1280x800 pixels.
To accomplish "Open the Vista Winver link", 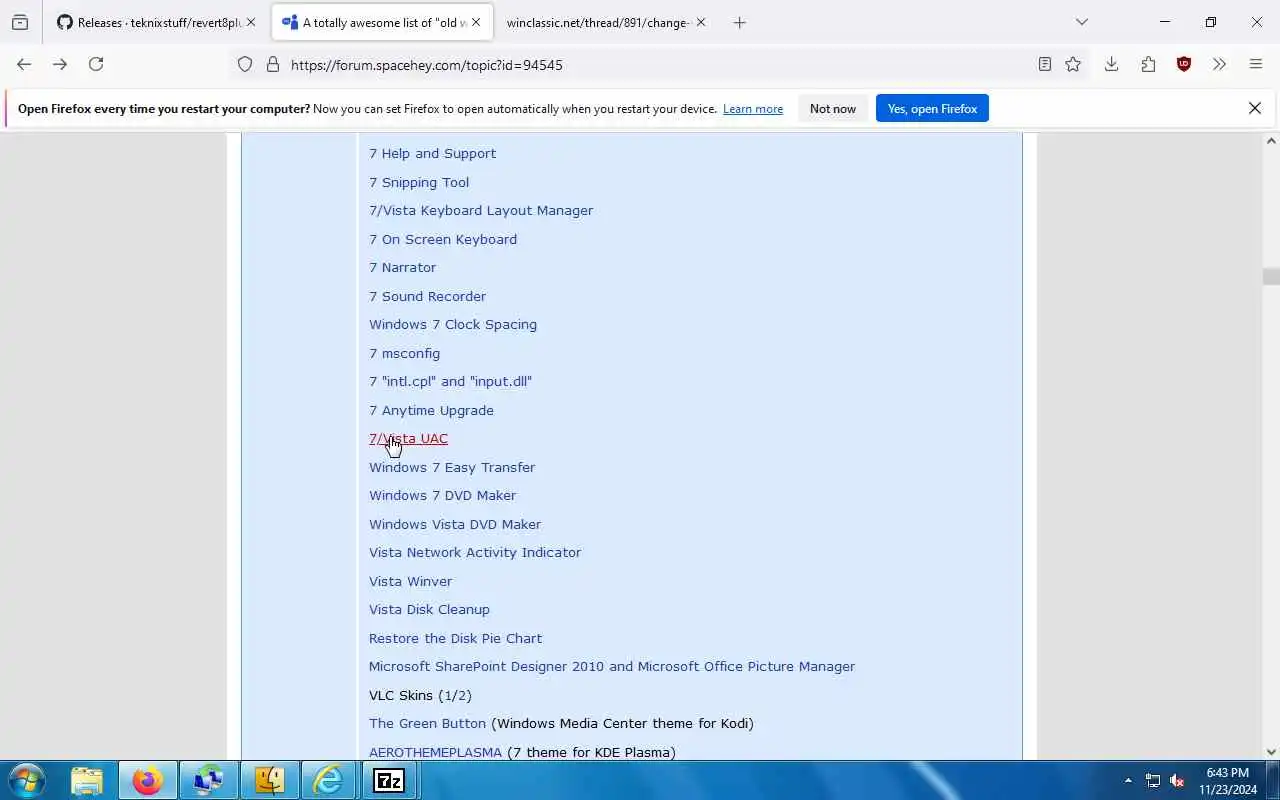I will [410, 581].
